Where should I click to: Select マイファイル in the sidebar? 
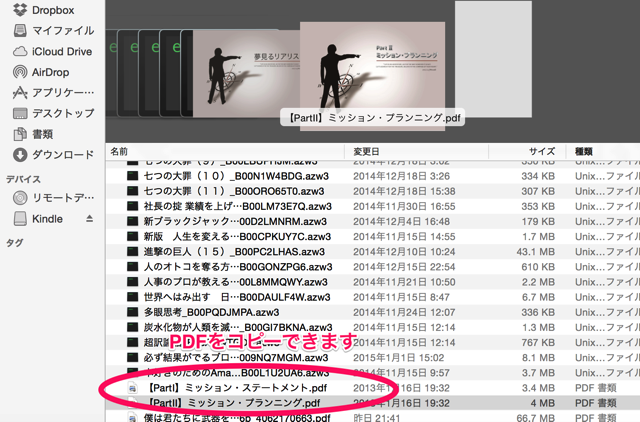point(62,30)
